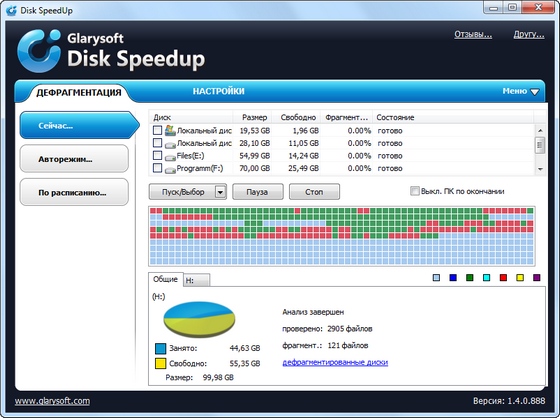
Task: Click the disk usage pie chart
Action: [199, 319]
